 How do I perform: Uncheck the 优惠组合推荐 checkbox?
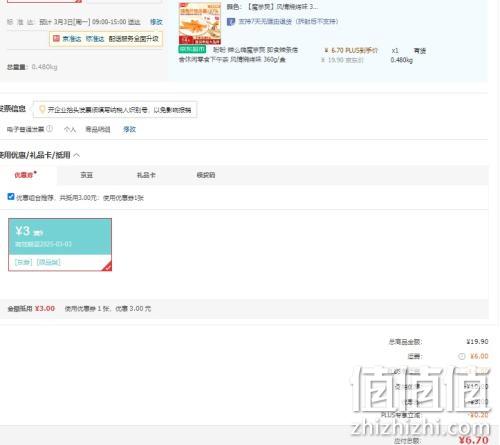pyautogui.click(x=11, y=197)
